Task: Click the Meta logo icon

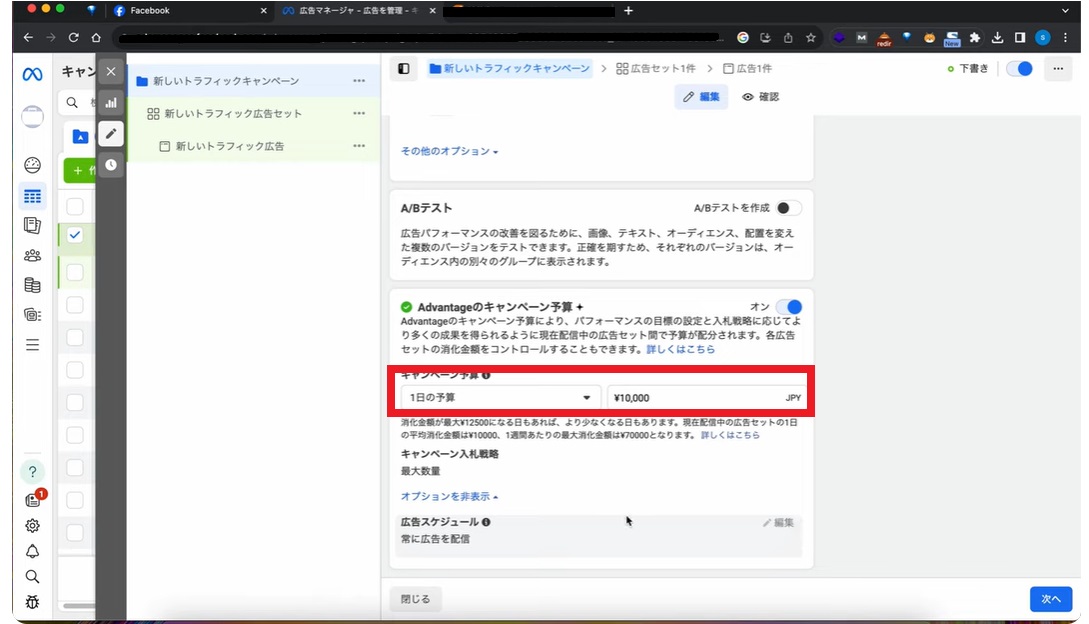Action: (x=32, y=74)
